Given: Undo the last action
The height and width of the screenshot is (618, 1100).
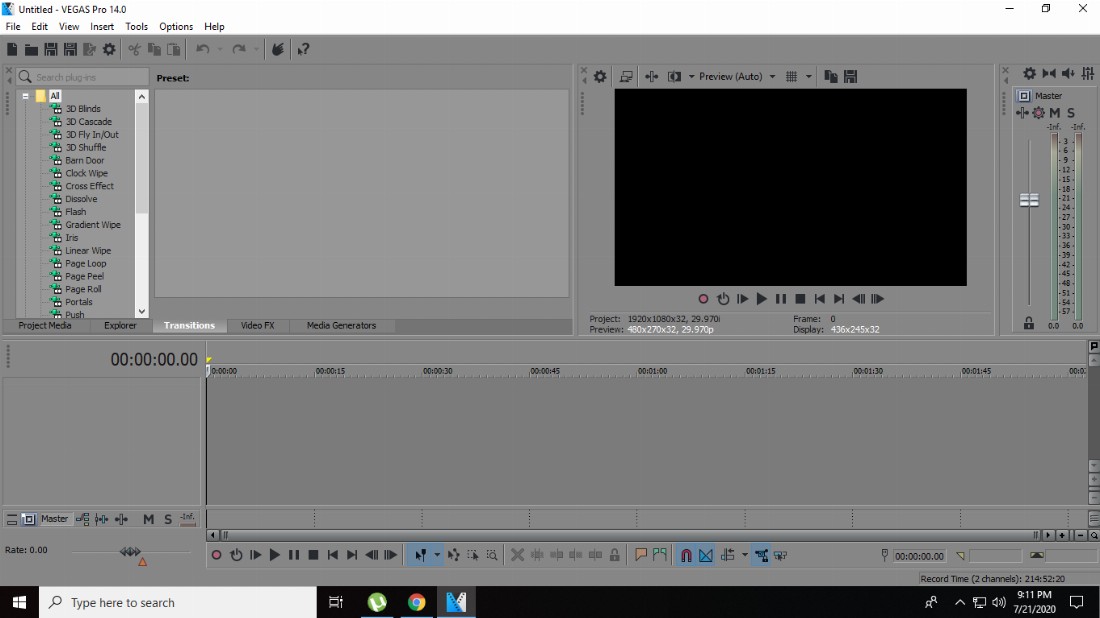Looking at the screenshot, I should 203,49.
